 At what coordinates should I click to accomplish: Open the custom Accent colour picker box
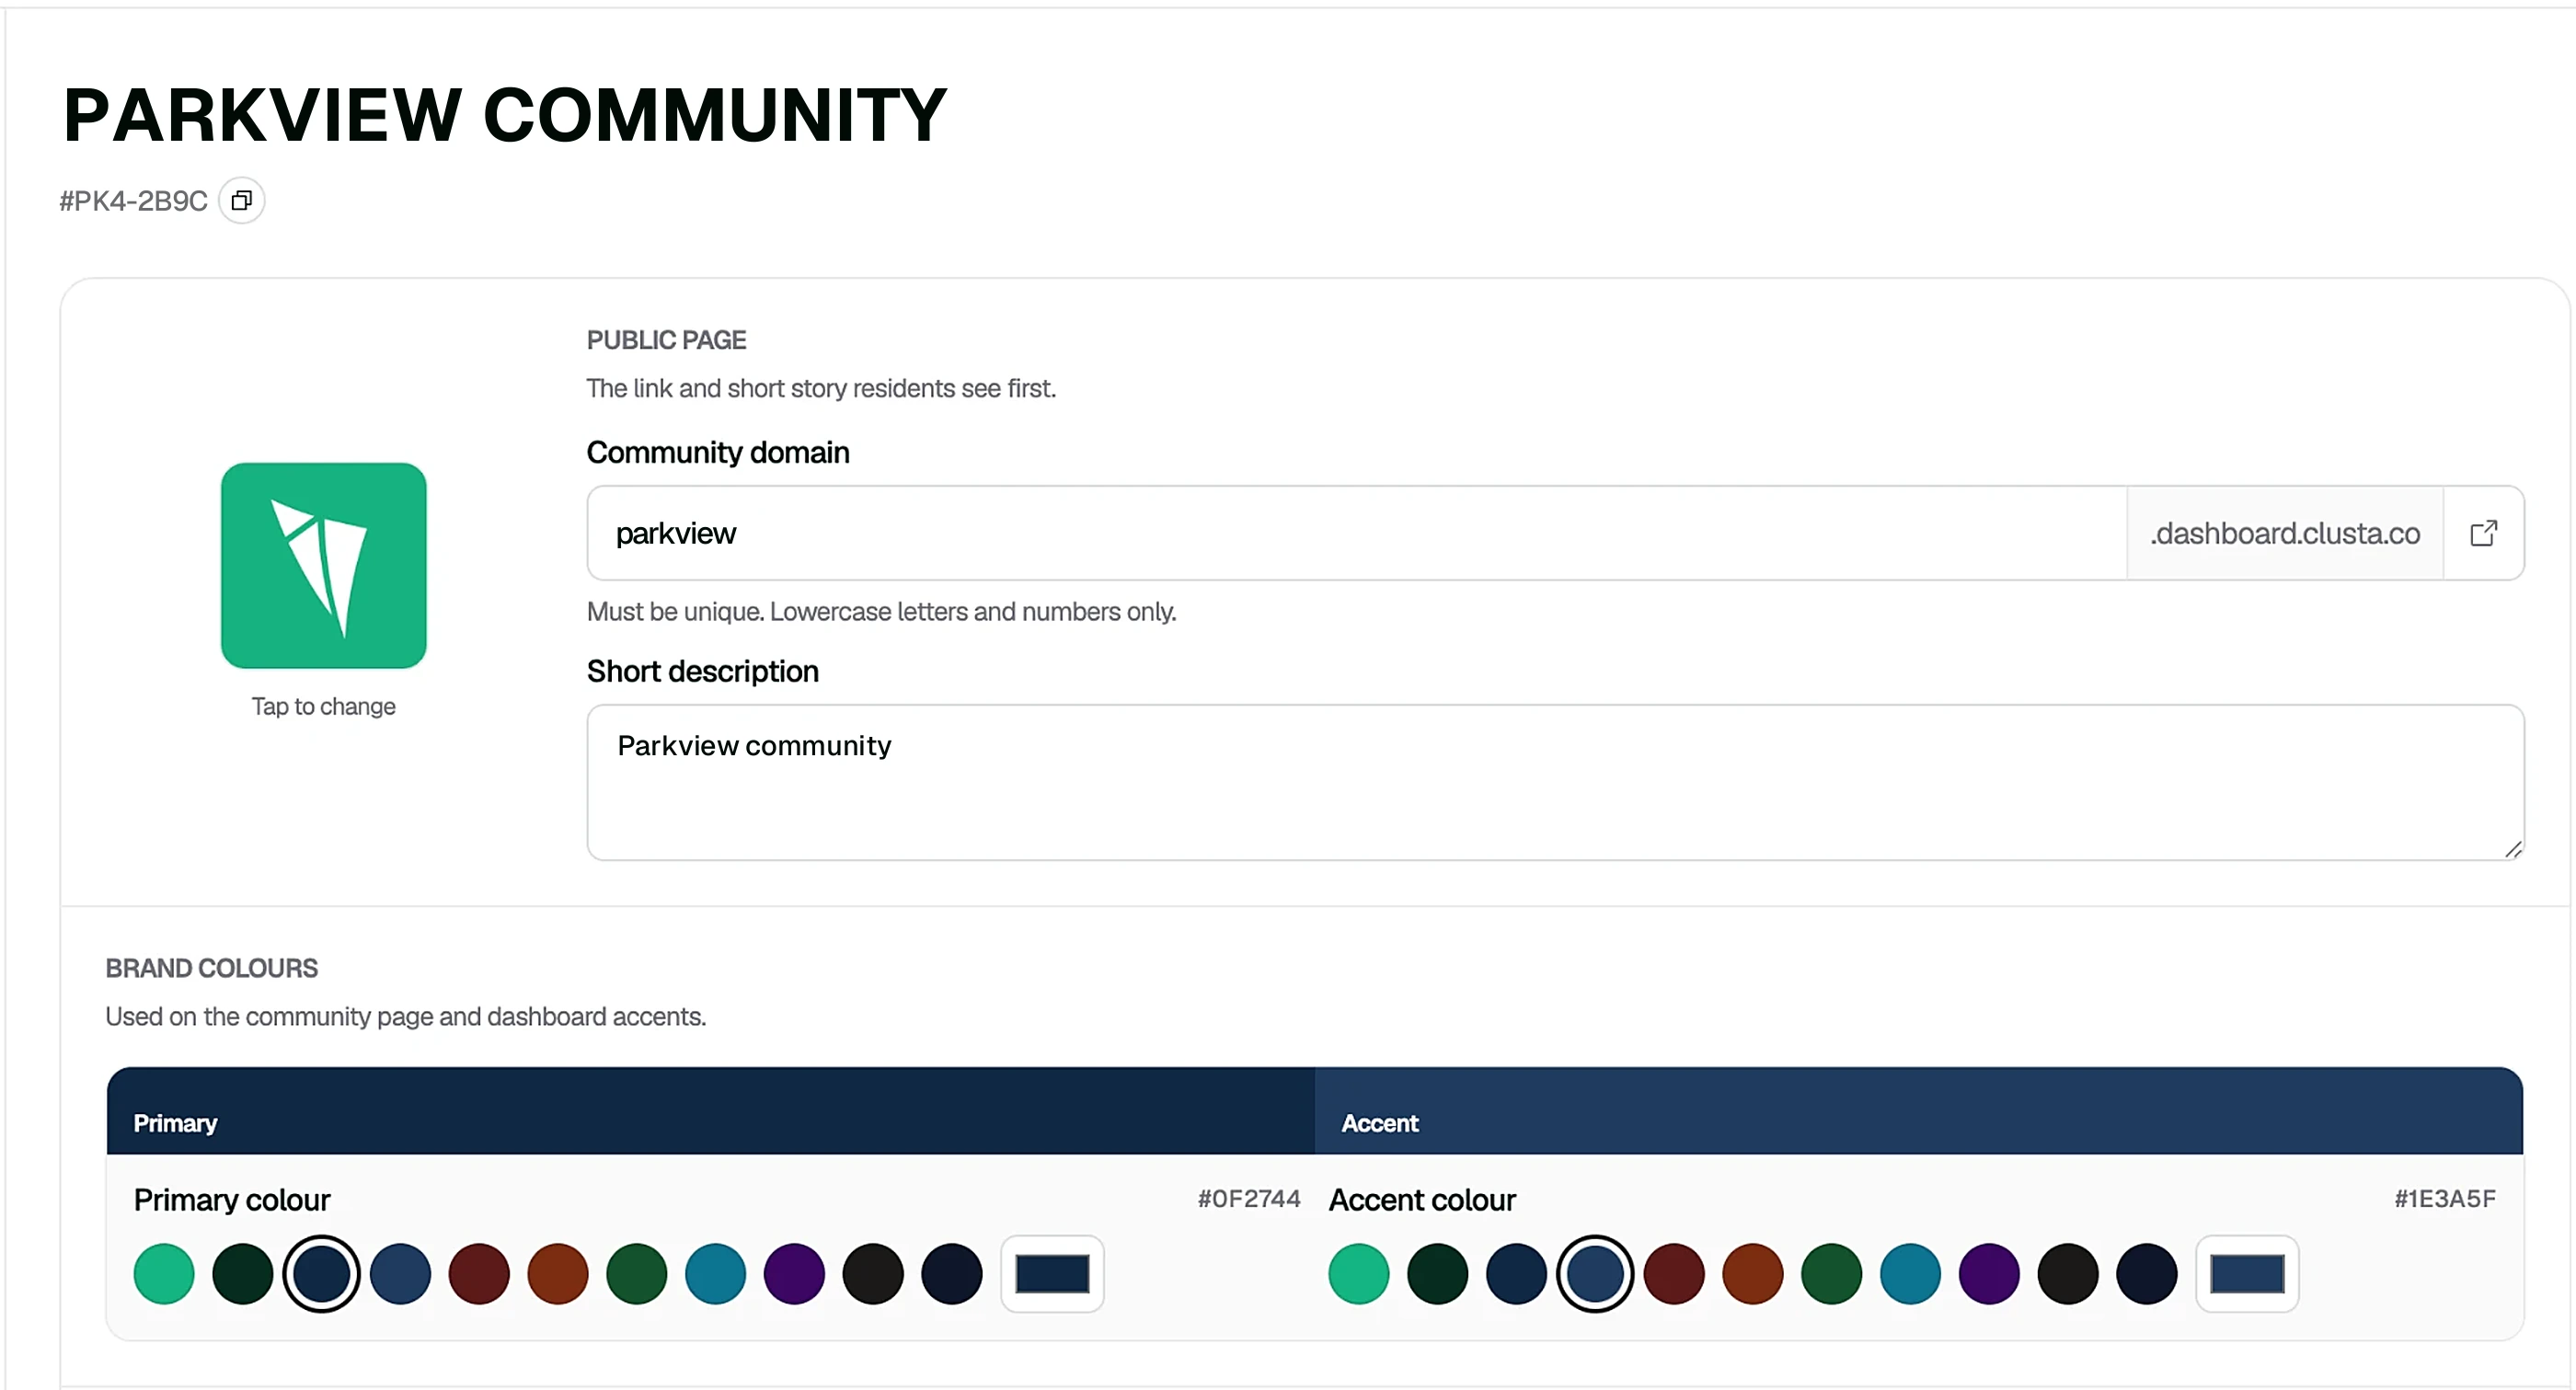2247,1273
